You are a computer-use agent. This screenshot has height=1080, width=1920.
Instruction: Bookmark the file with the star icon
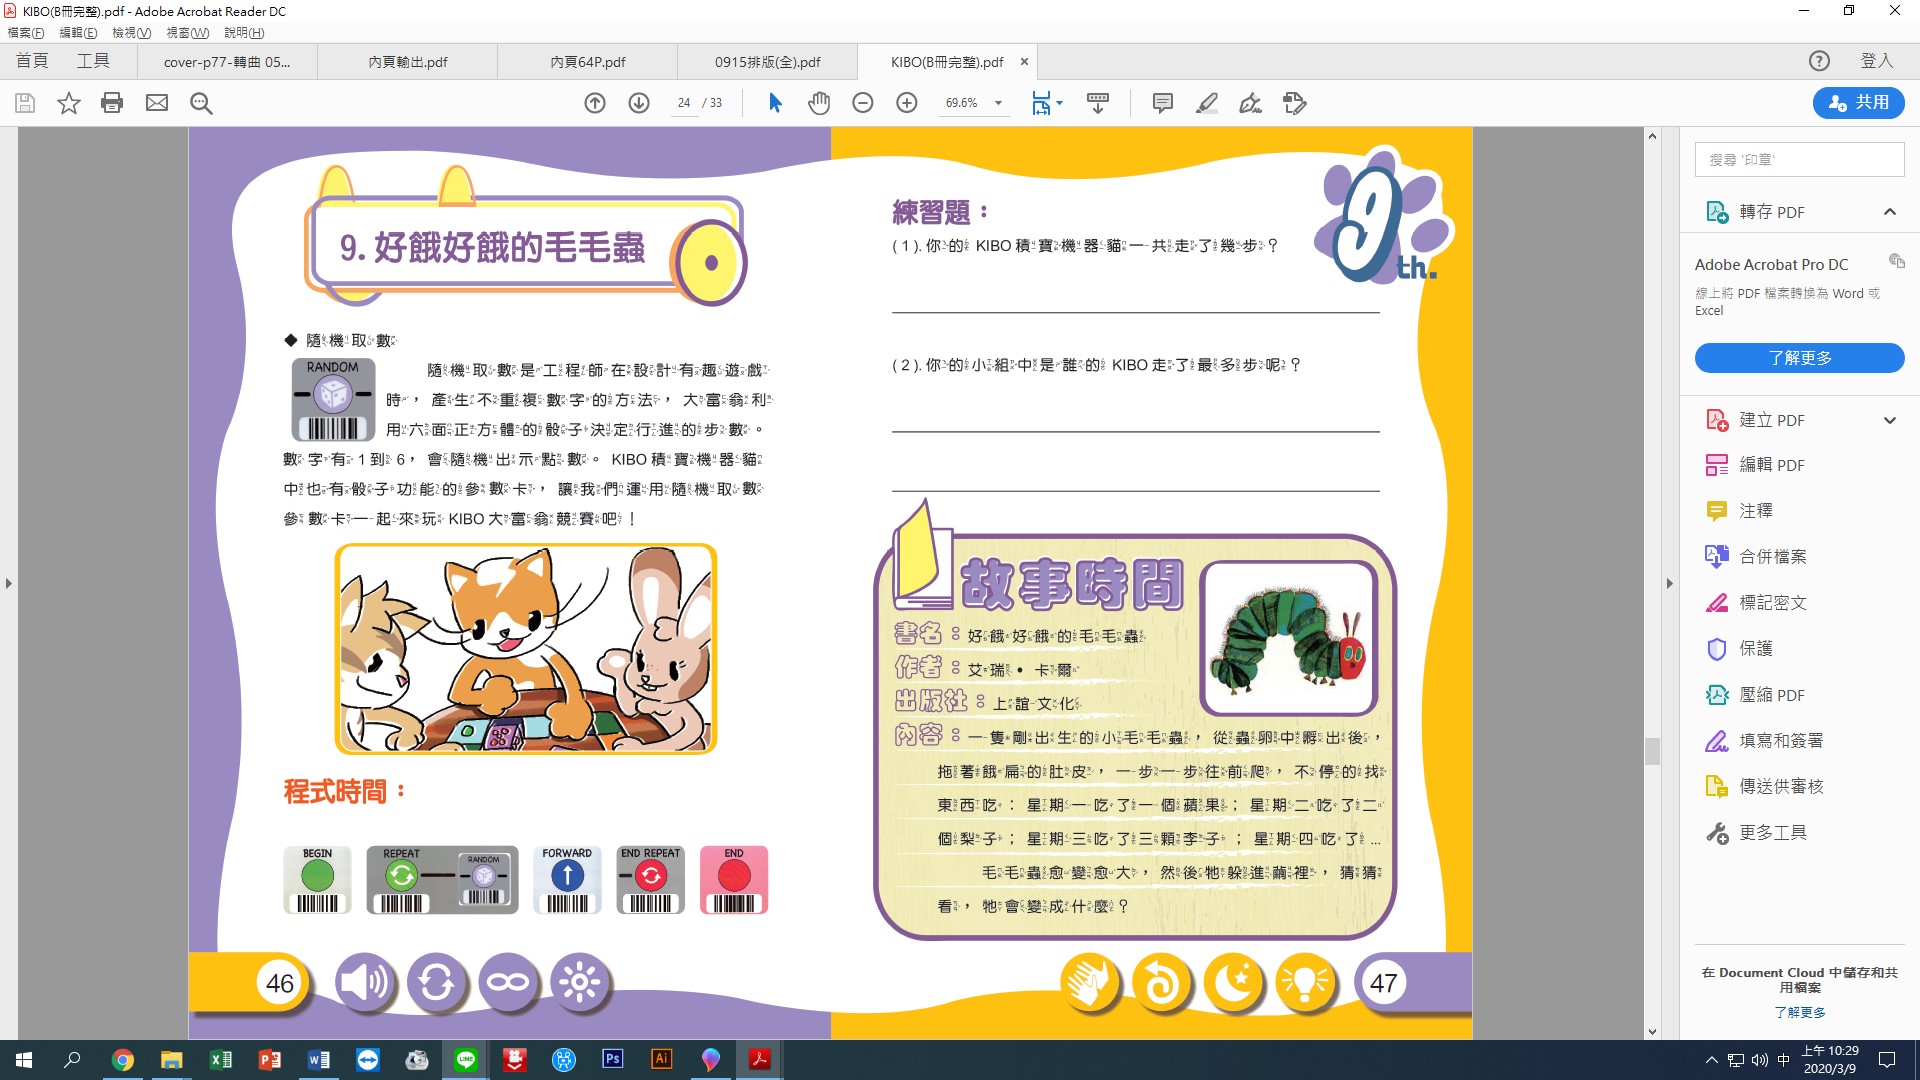68,103
